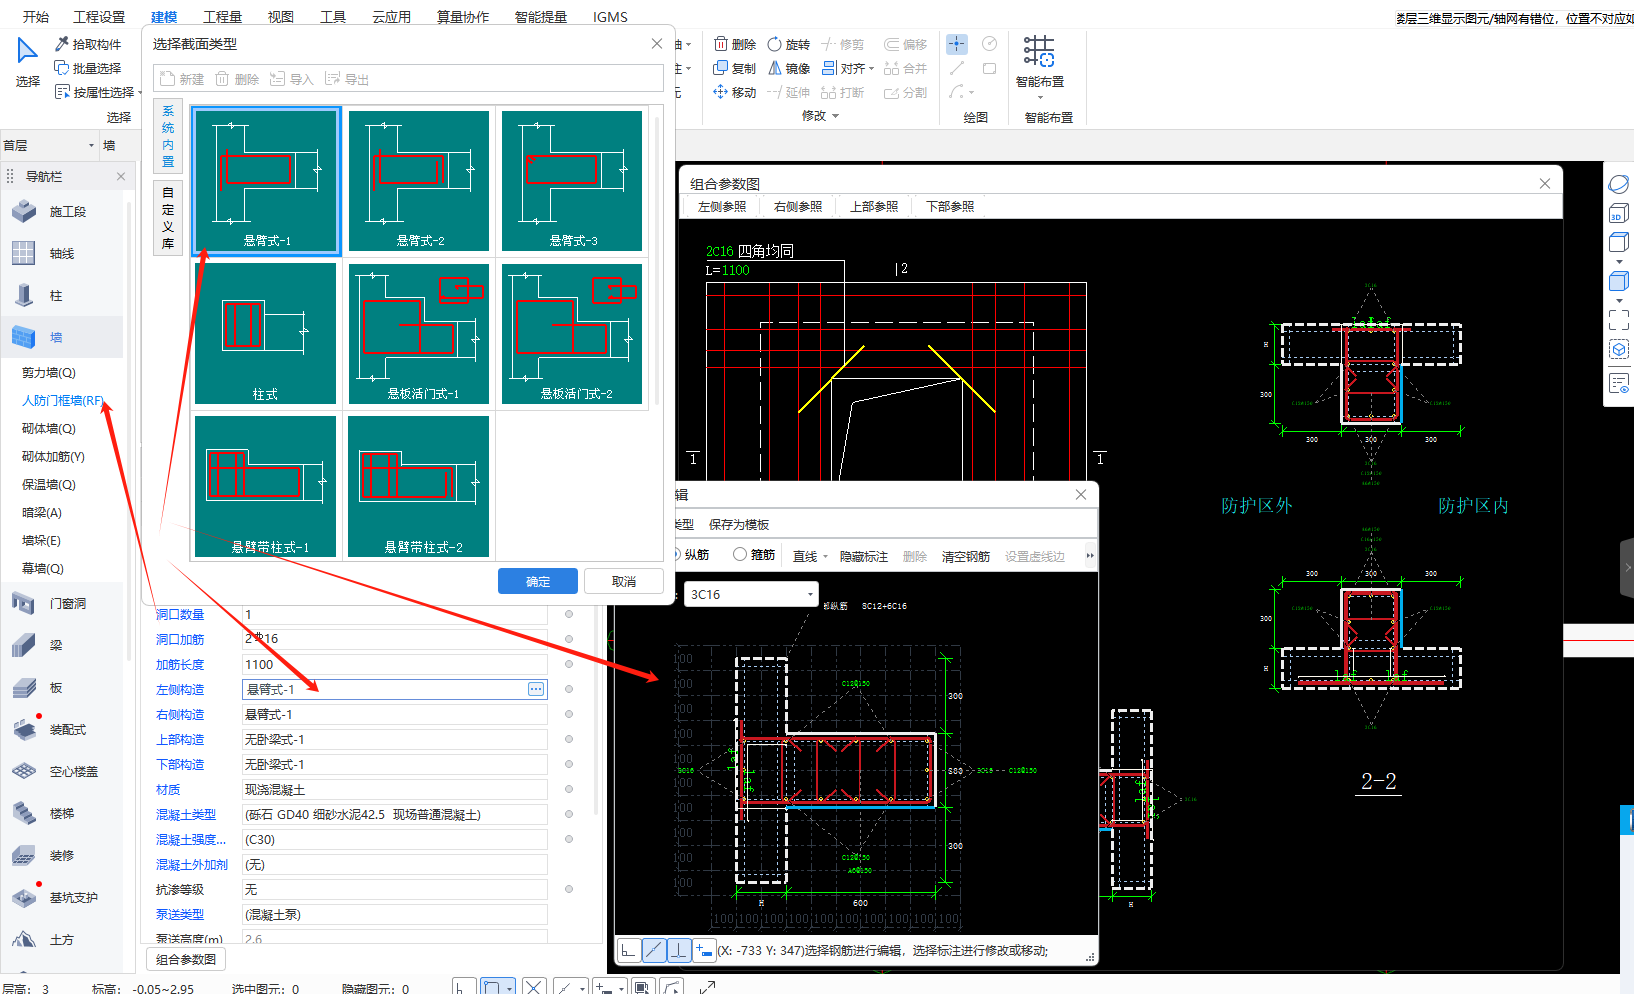Open the 板 category
1634x994 pixels.
click(x=62, y=688)
